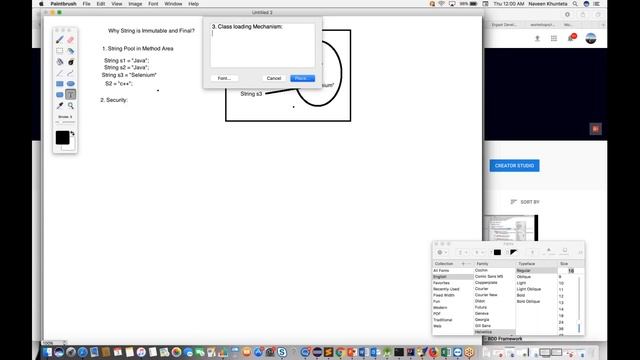640x360 pixels.
Task: Open Finder from the Dock
Action: point(47,352)
